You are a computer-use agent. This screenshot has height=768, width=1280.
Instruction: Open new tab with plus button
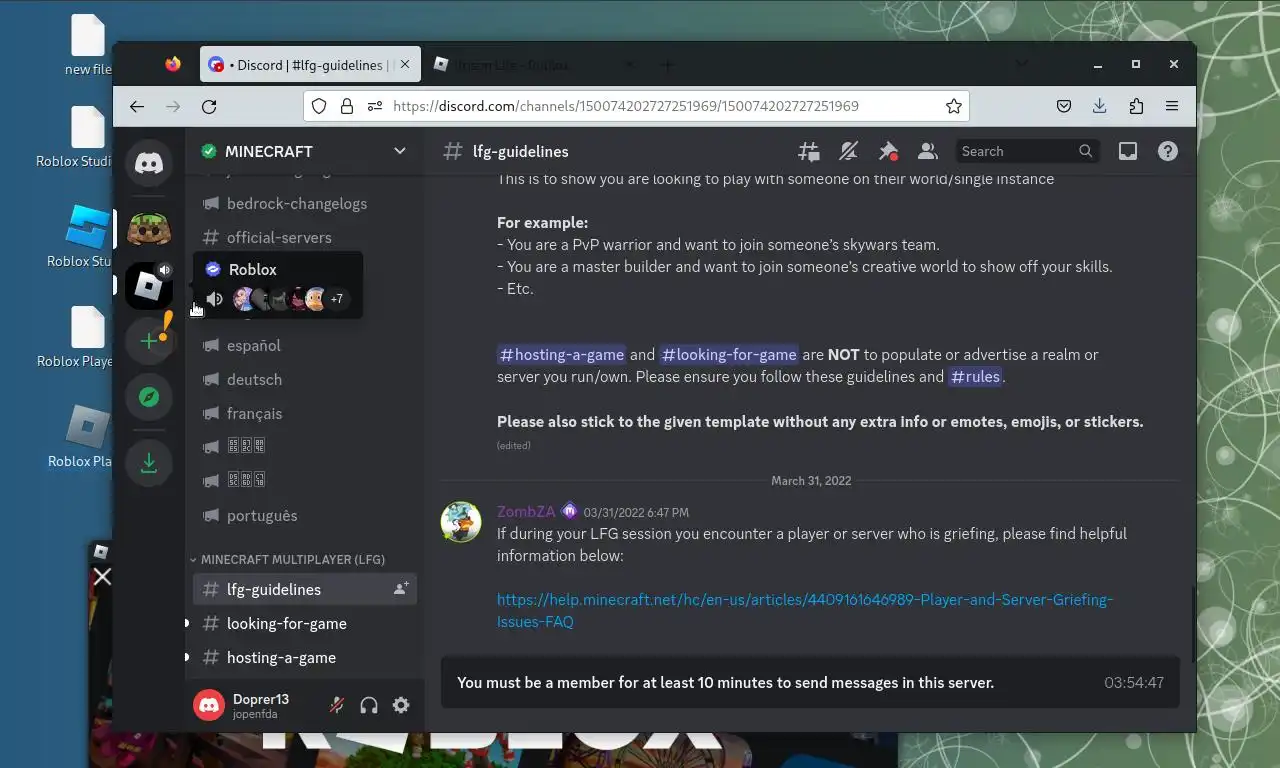pyautogui.click(x=667, y=65)
